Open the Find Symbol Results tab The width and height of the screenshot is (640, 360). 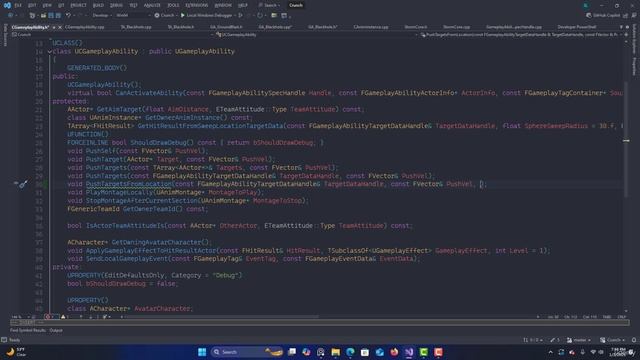[28, 330]
